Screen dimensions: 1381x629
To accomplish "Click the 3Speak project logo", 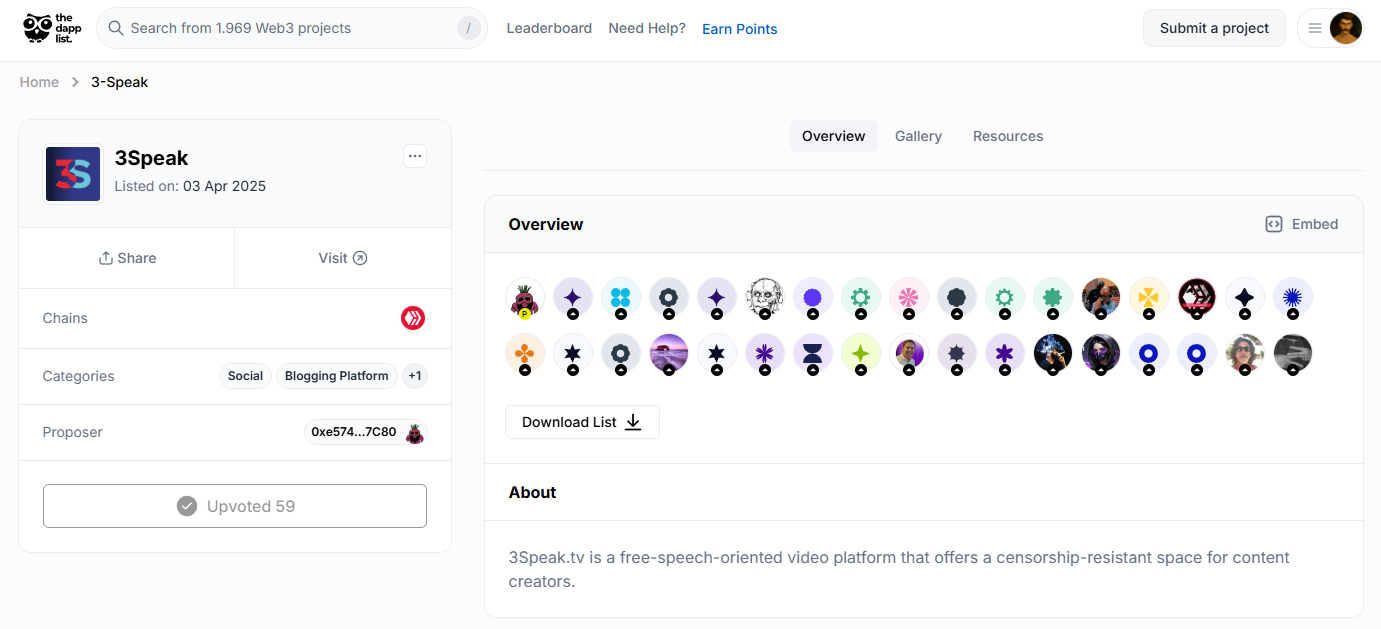I will point(73,174).
